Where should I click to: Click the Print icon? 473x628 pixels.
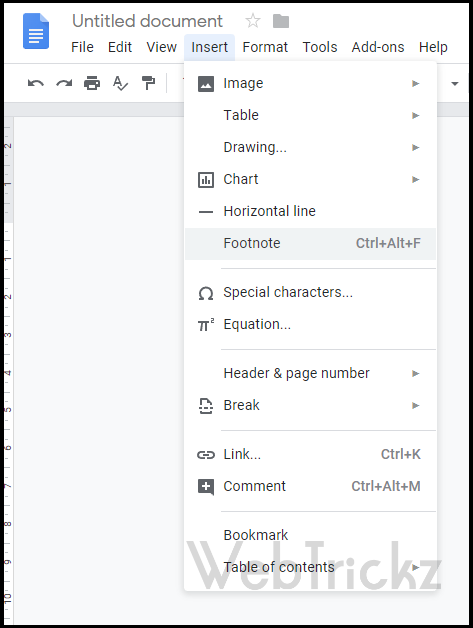pyautogui.click(x=92, y=83)
